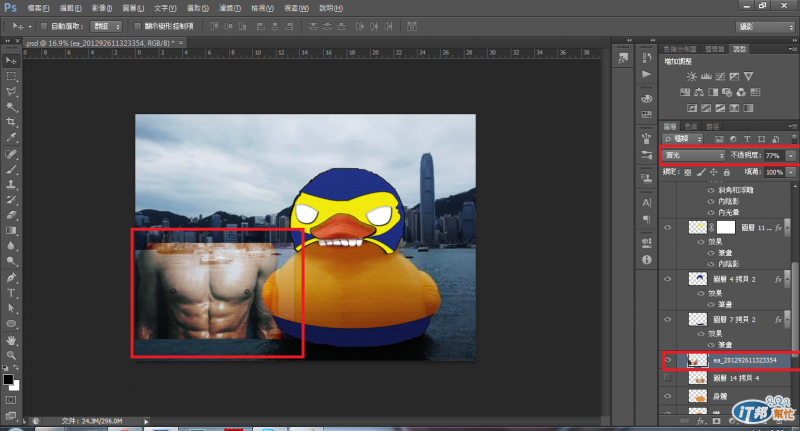Viewport: 800px width, 431px height.
Task: Hide the 斜角和浮雕 effect
Action: pyautogui.click(x=711, y=190)
